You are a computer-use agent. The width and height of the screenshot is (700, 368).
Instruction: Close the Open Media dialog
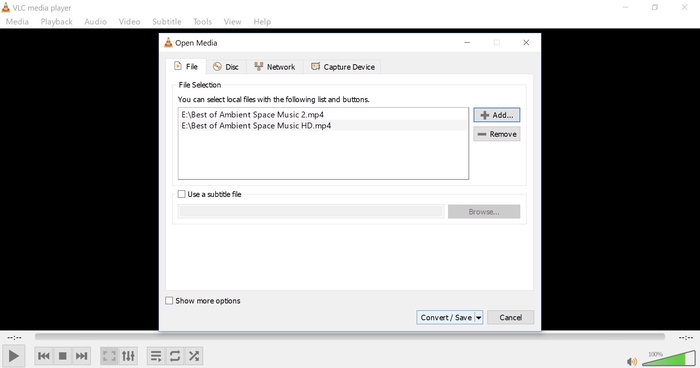click(526, 42)
